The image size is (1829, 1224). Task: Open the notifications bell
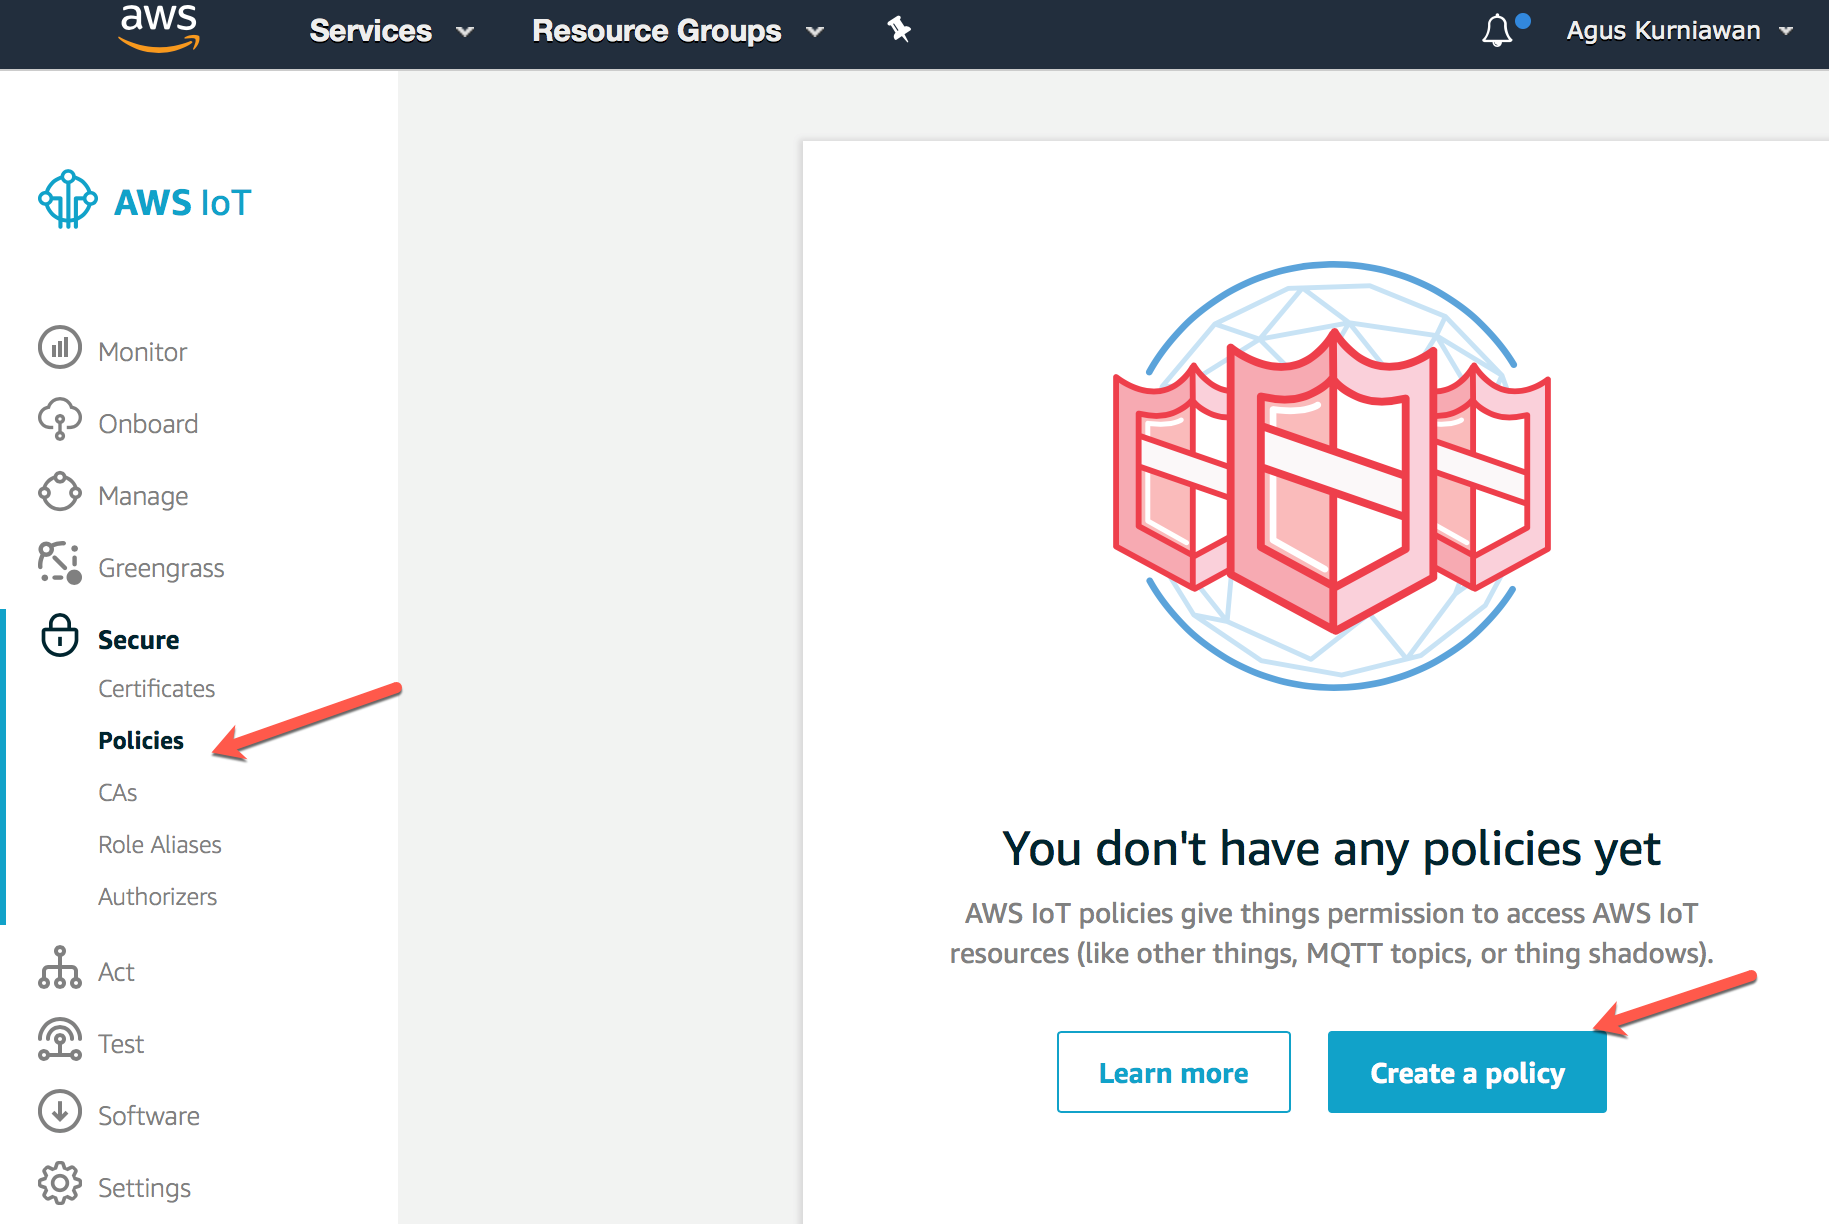[x=1497, y=31]
